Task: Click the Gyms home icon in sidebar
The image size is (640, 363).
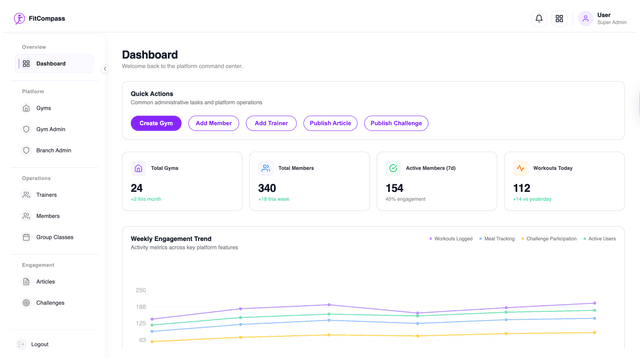Action: (26, 108)
